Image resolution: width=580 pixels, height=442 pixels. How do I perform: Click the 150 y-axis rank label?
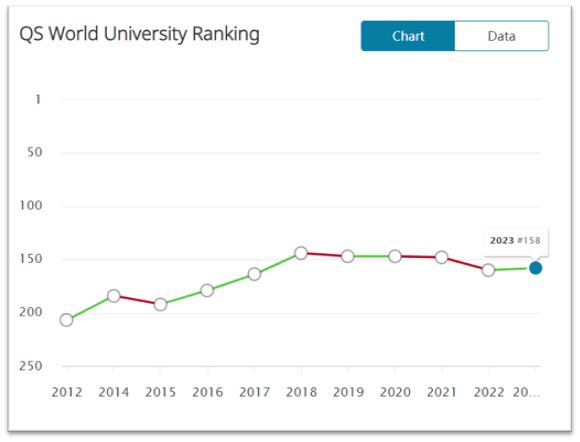(x=31, y=259)
